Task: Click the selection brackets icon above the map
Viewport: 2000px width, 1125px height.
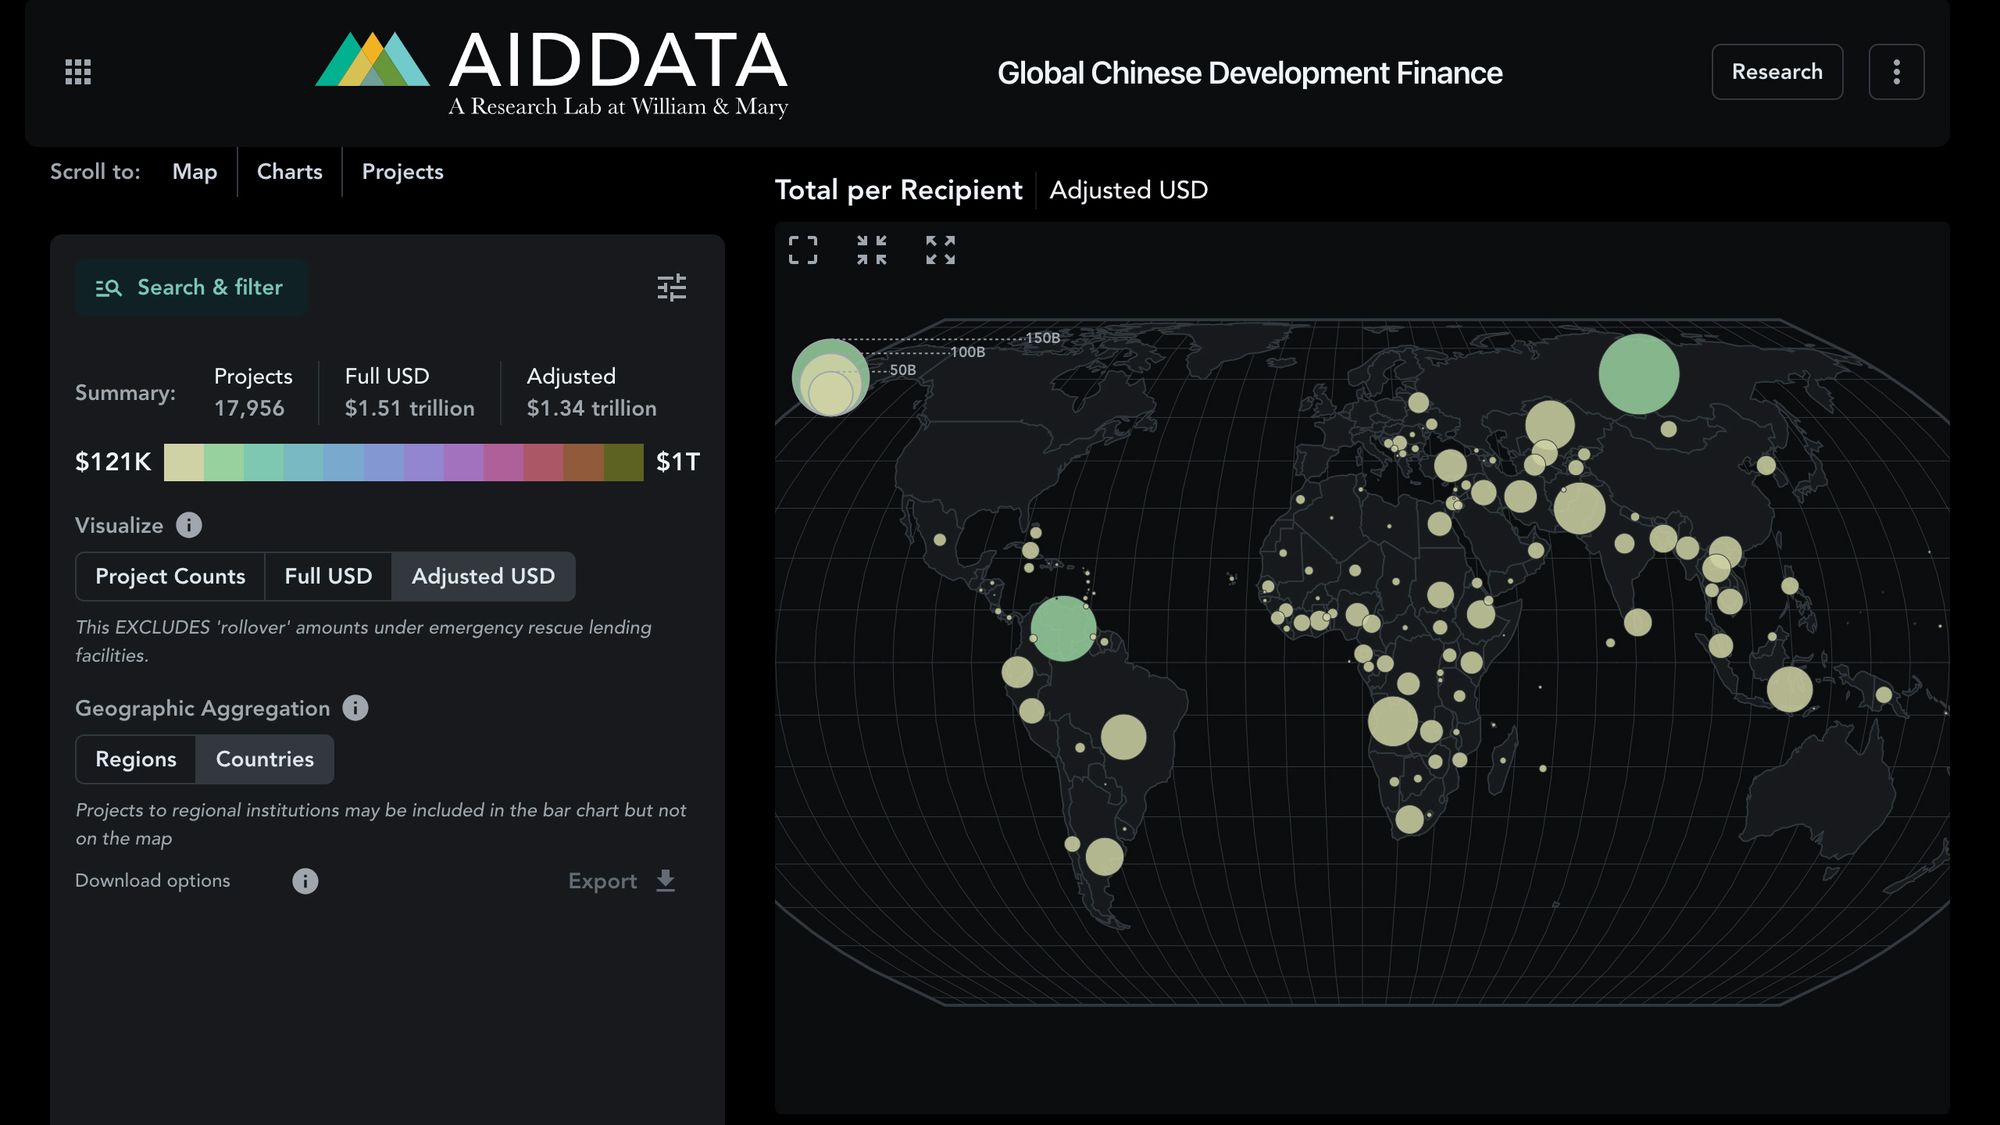Action: pos(803,250)
